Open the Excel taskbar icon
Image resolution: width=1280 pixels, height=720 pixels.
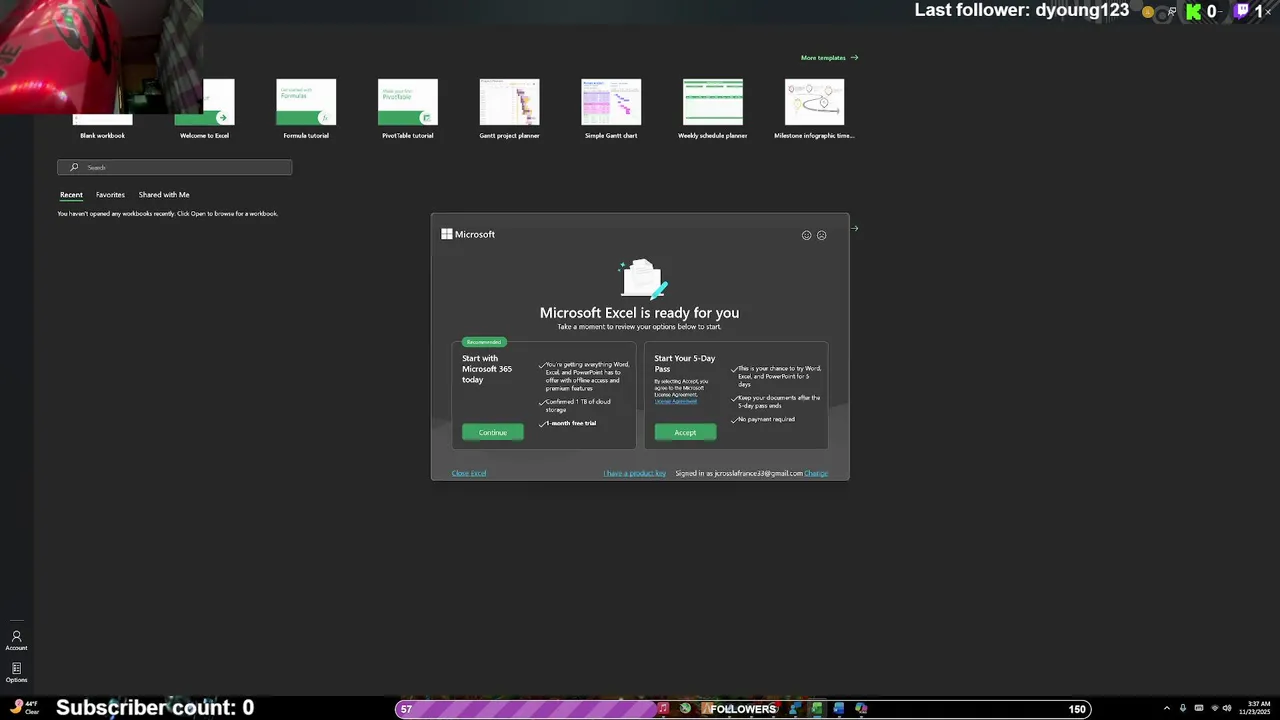click(x=817, y=709)
